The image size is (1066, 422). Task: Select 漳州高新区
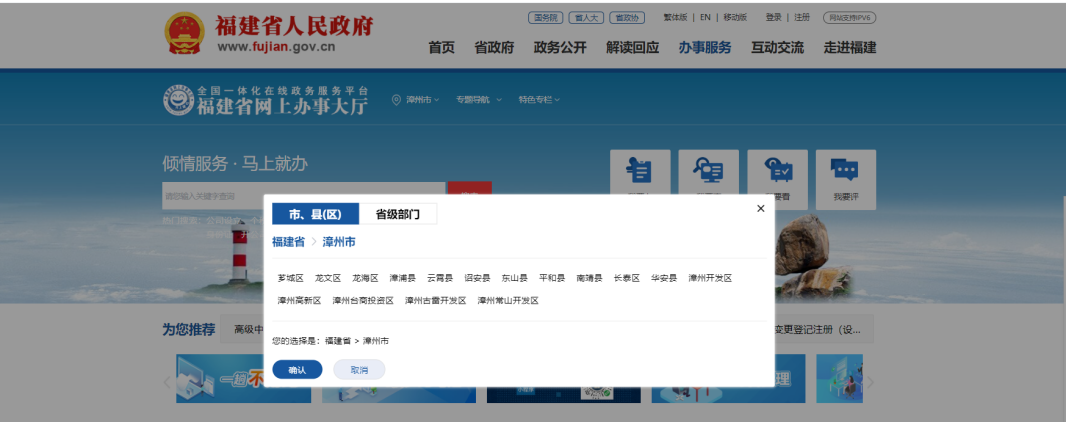coord(299,300)
